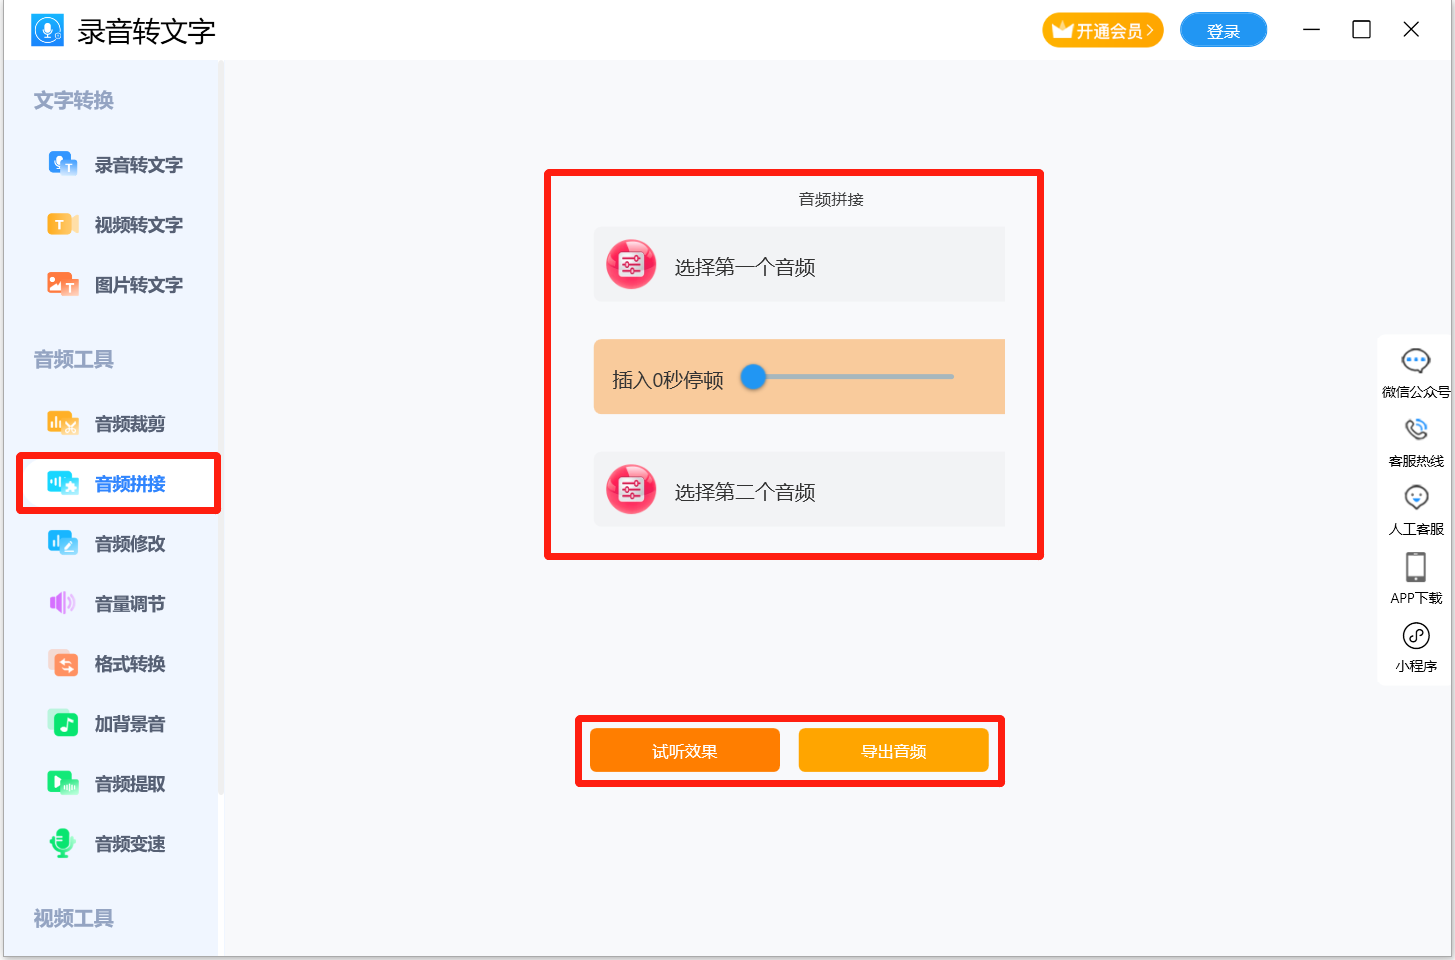The height and width of the screenshot is (960, 1455).
Task: Click the 音频拼接 panel title
Action: 831,199
